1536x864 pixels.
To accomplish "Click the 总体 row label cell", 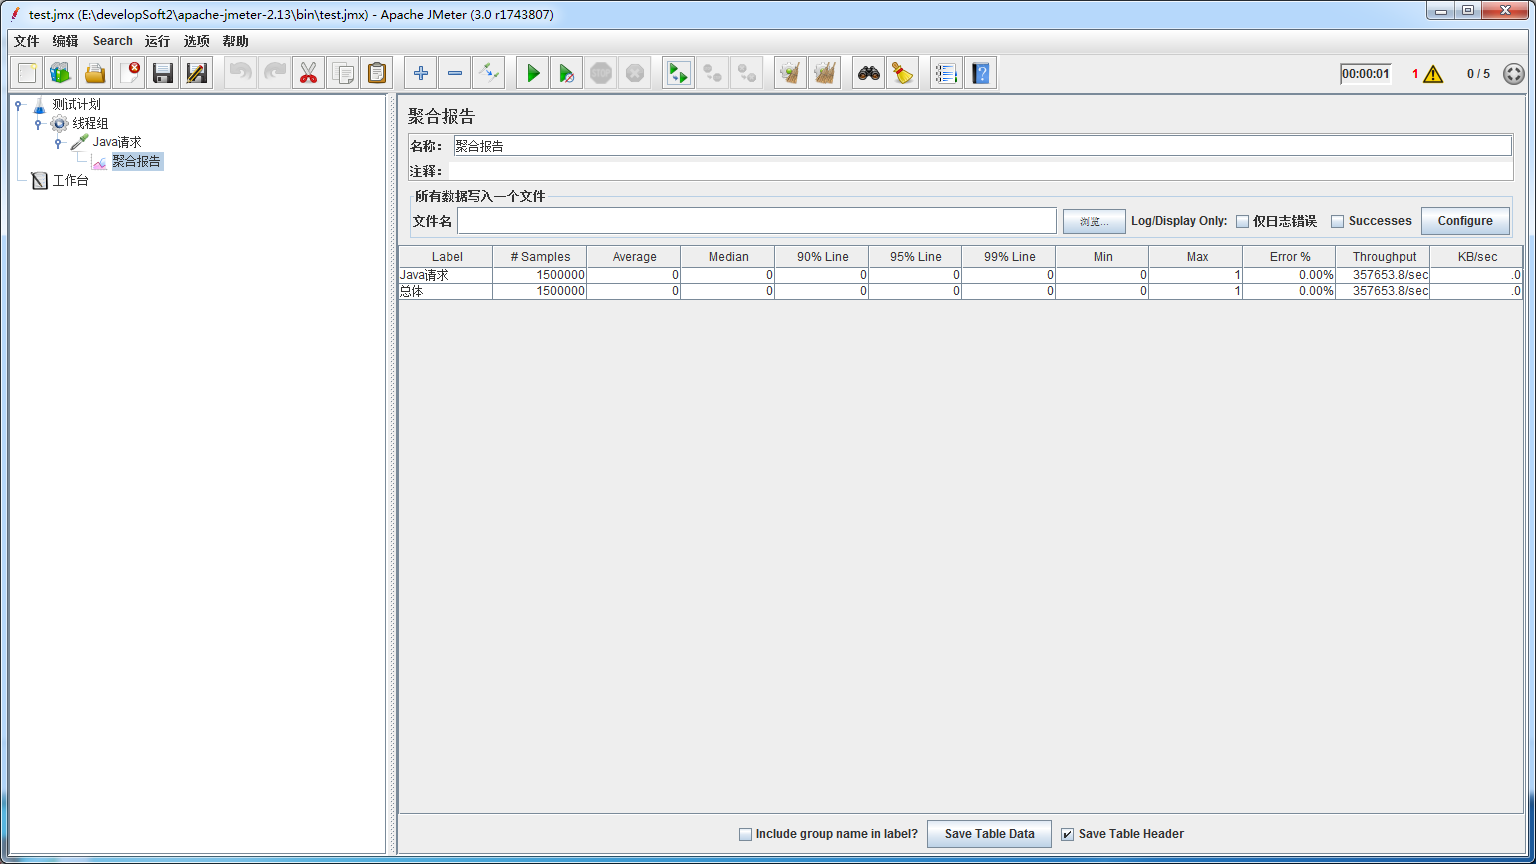I will point(446,291).
